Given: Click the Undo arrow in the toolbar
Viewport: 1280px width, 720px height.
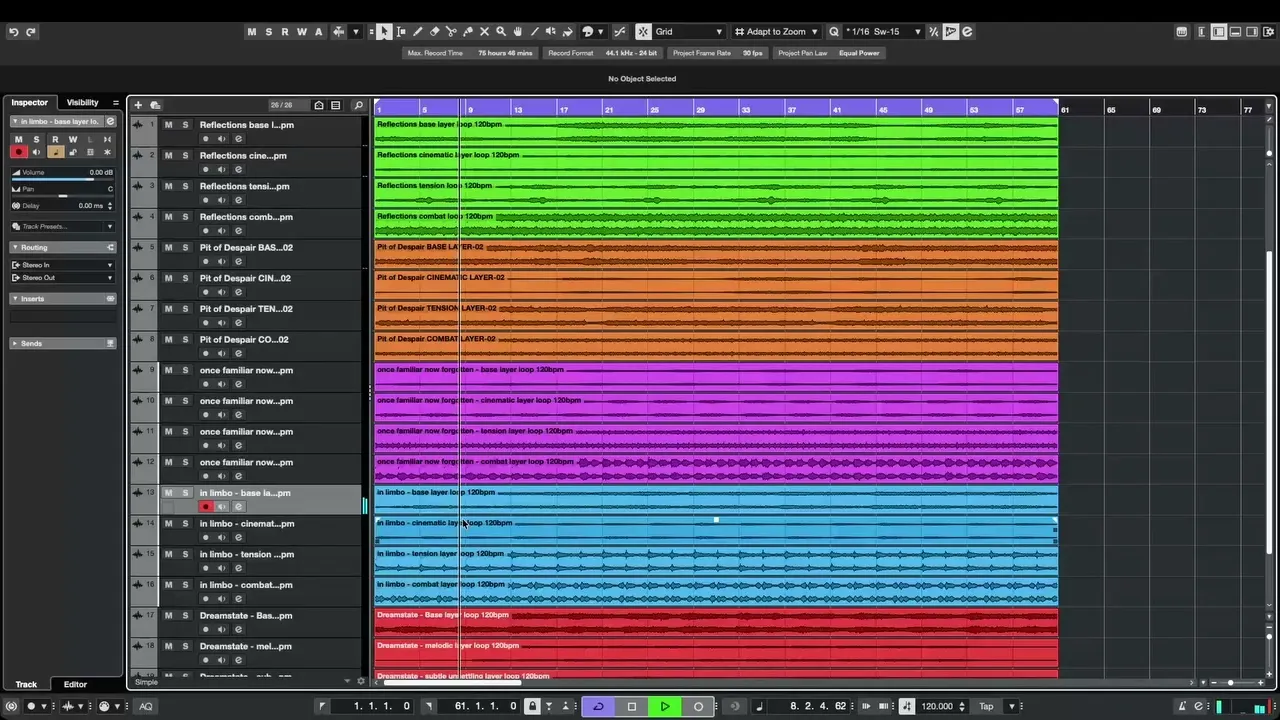Looking at the screenshot, I should coord(13,32).
